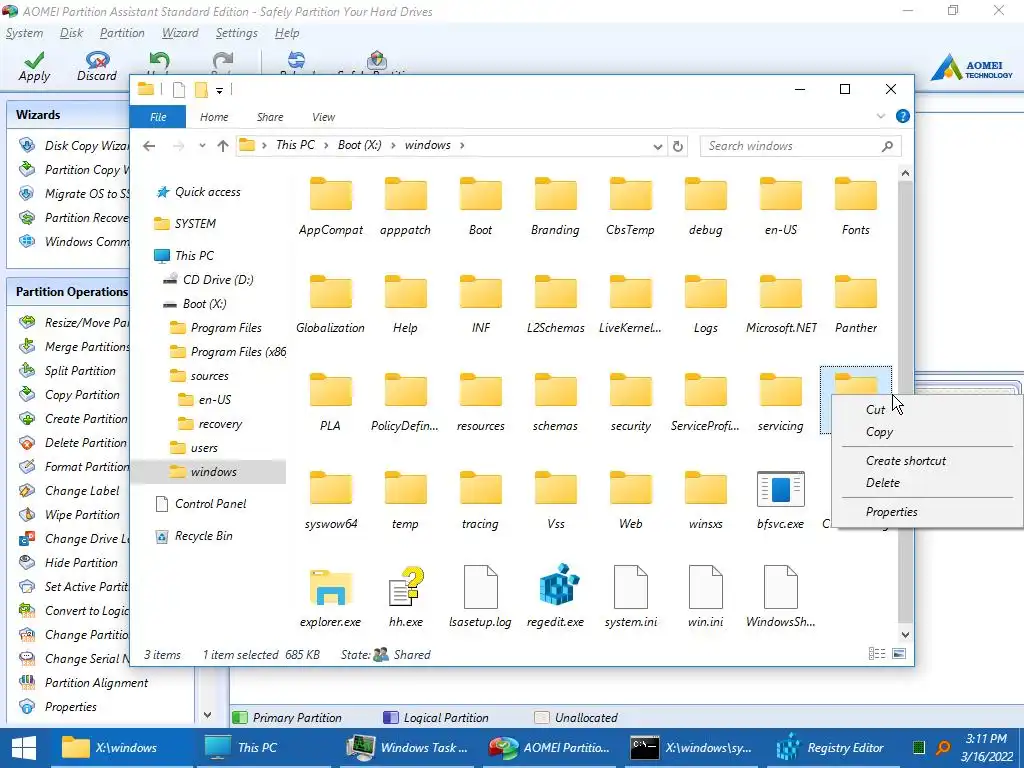Click the Merge Partitions icon

click(x=27, y=346)
